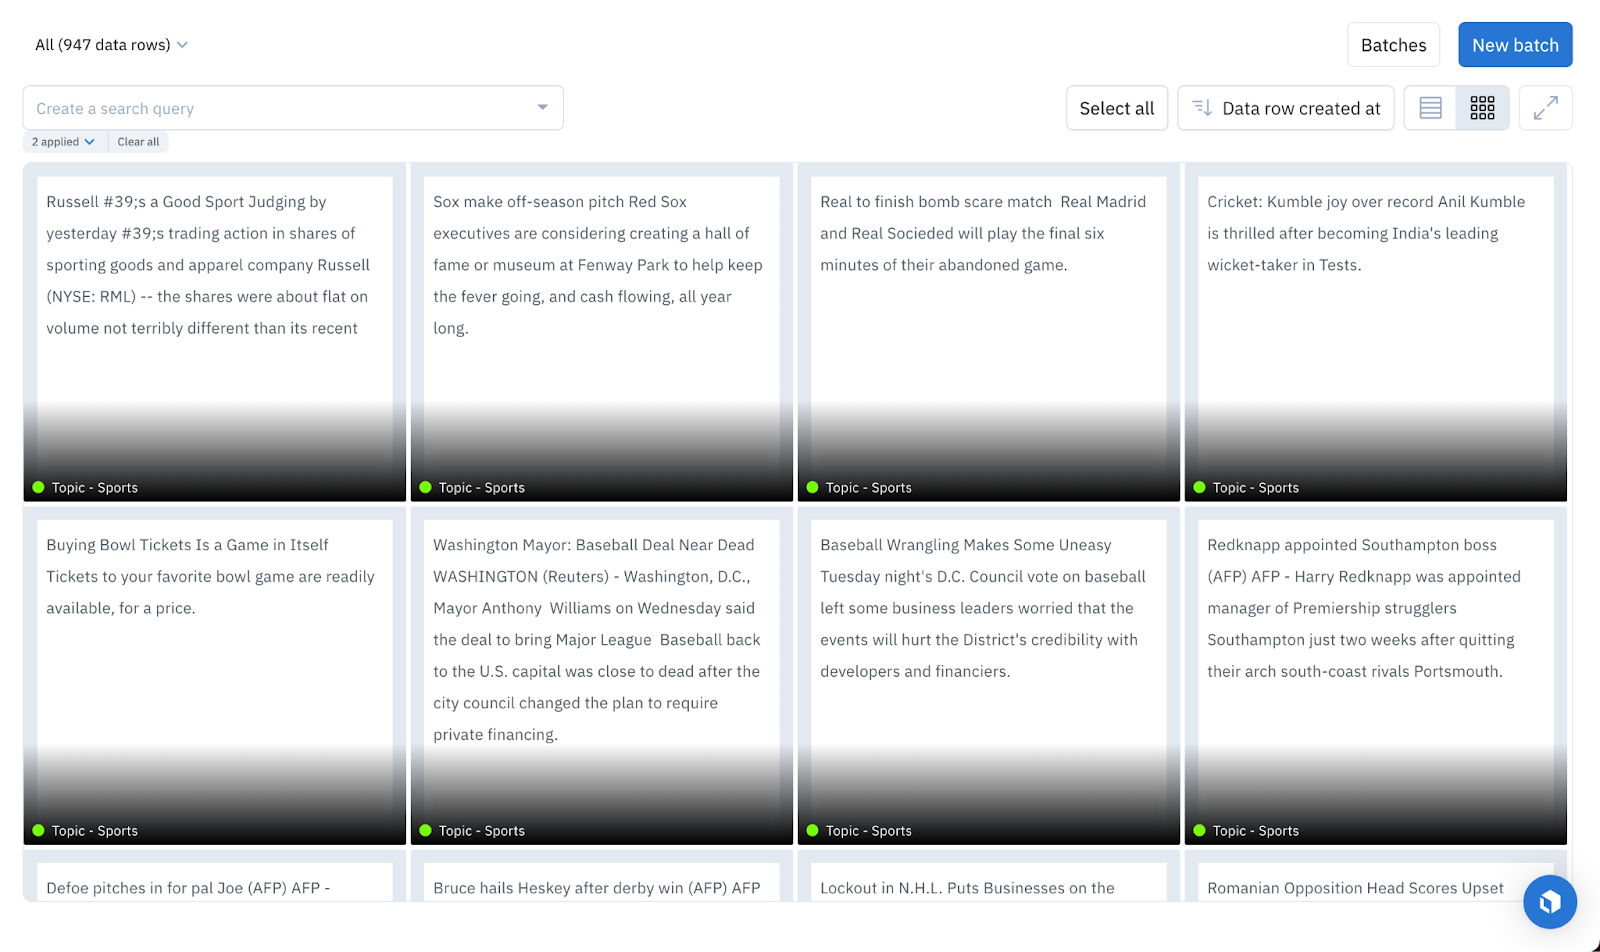
Task: Create a New batch
Action: coord(1515,45)
